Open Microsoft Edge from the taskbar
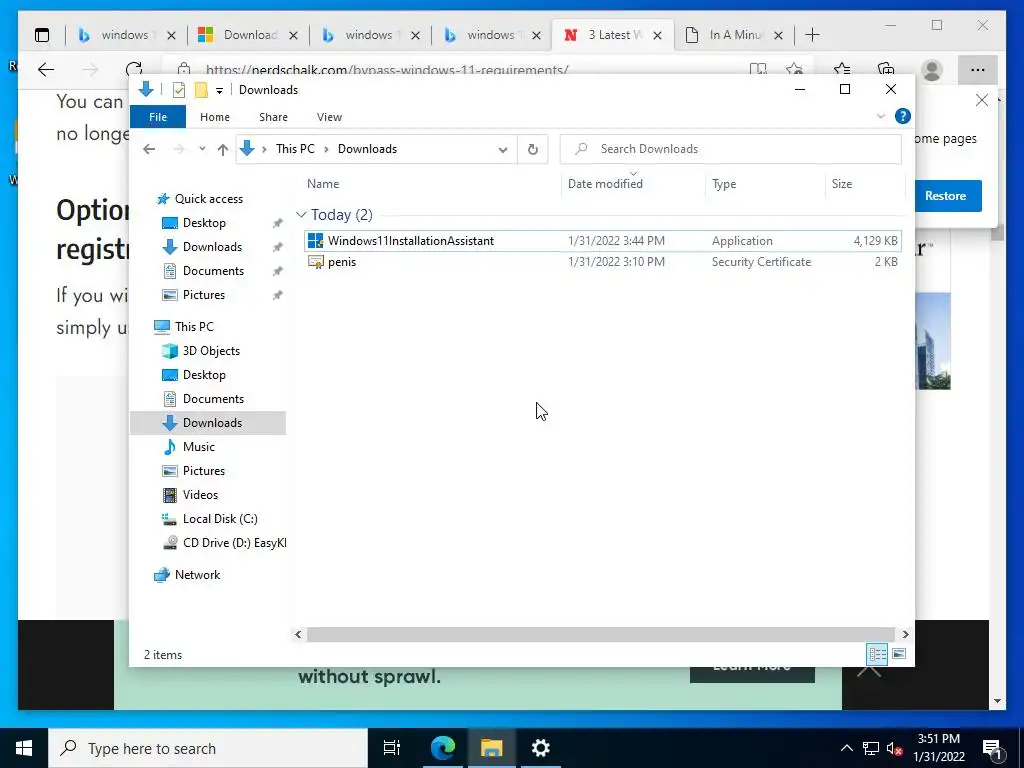 (442, 748)
